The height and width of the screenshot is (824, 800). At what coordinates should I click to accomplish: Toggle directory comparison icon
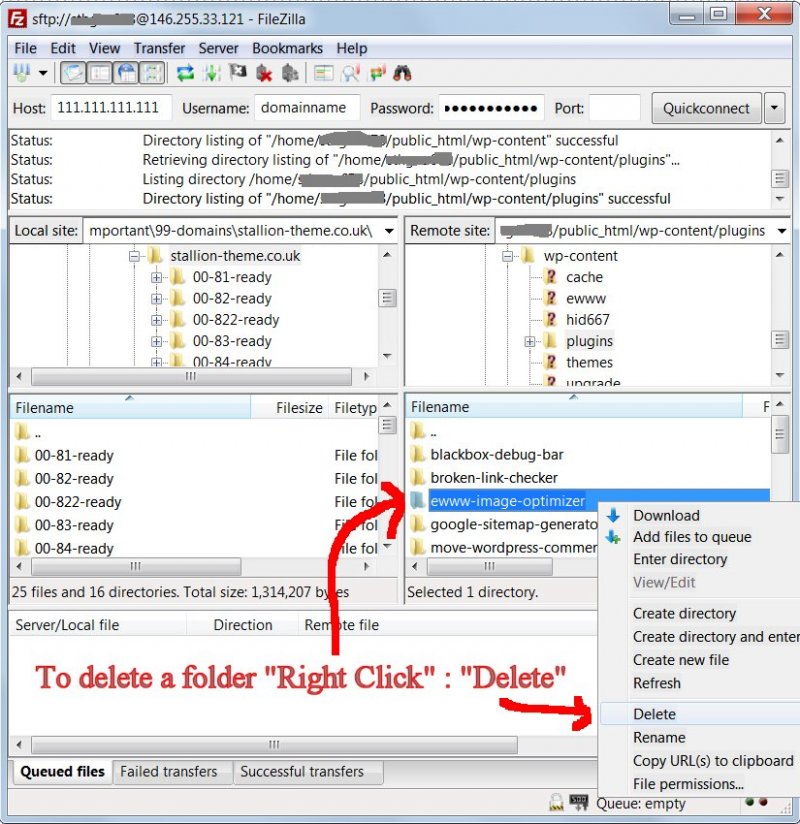point(350,73)
